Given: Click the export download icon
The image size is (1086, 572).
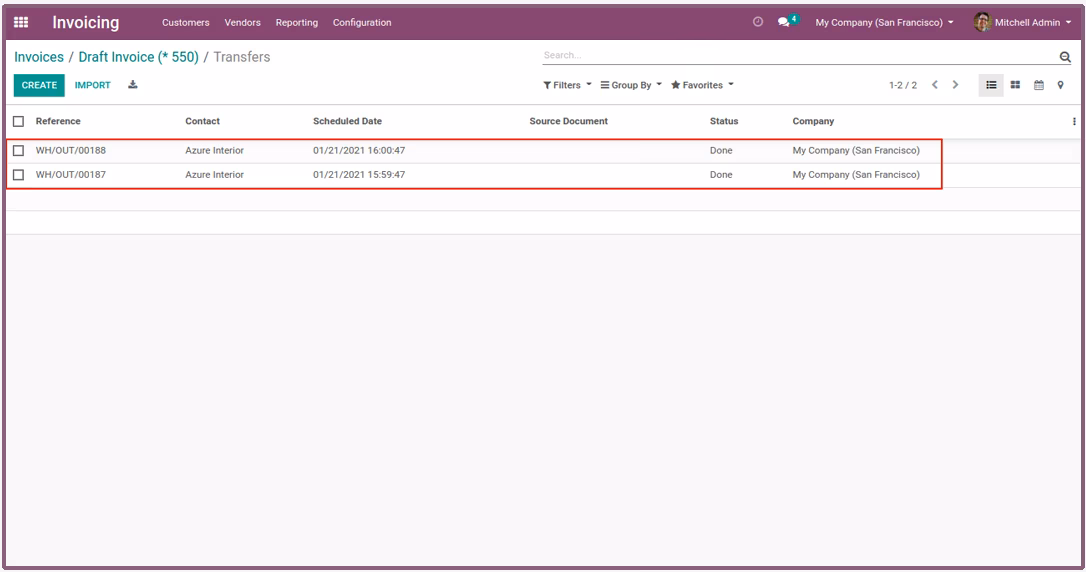Looking at the screenshot, I should (133, 85).
